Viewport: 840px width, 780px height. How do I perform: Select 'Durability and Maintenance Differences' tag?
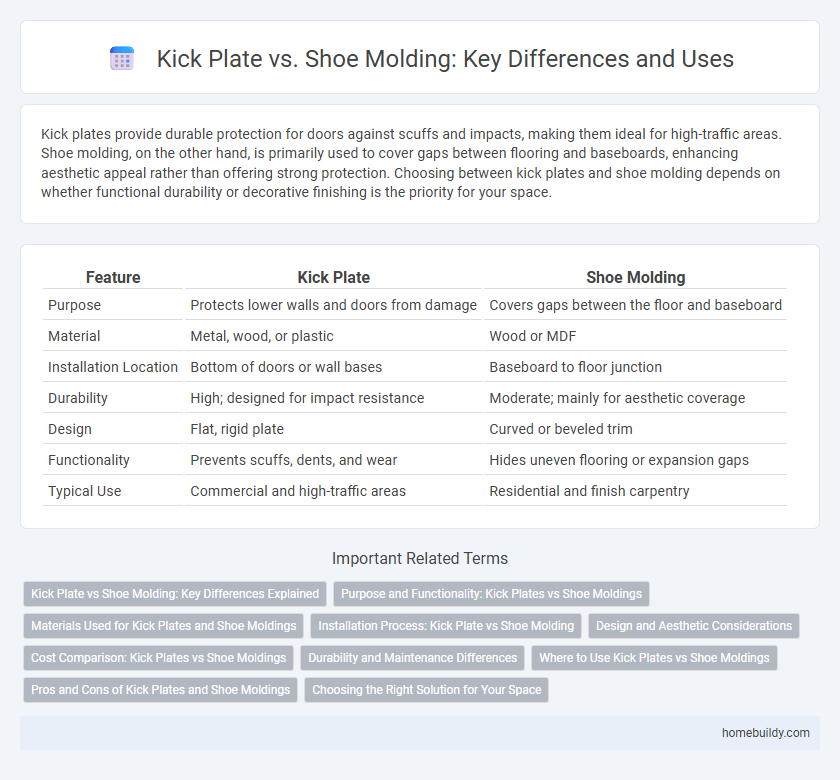412,658
